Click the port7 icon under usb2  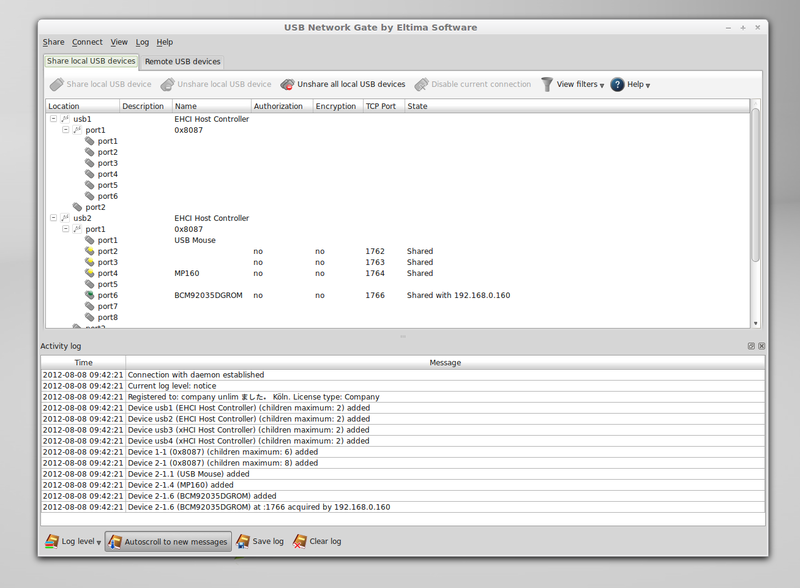click(x=90, y=306)
